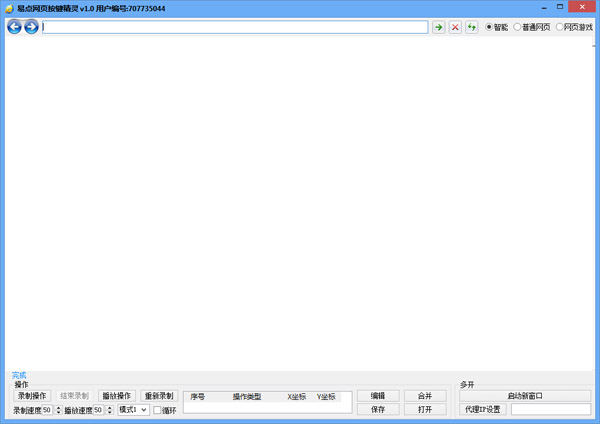600x424 pixels.
Task: Click the blue Back arrow button
Action: click(x=15, y=27)
